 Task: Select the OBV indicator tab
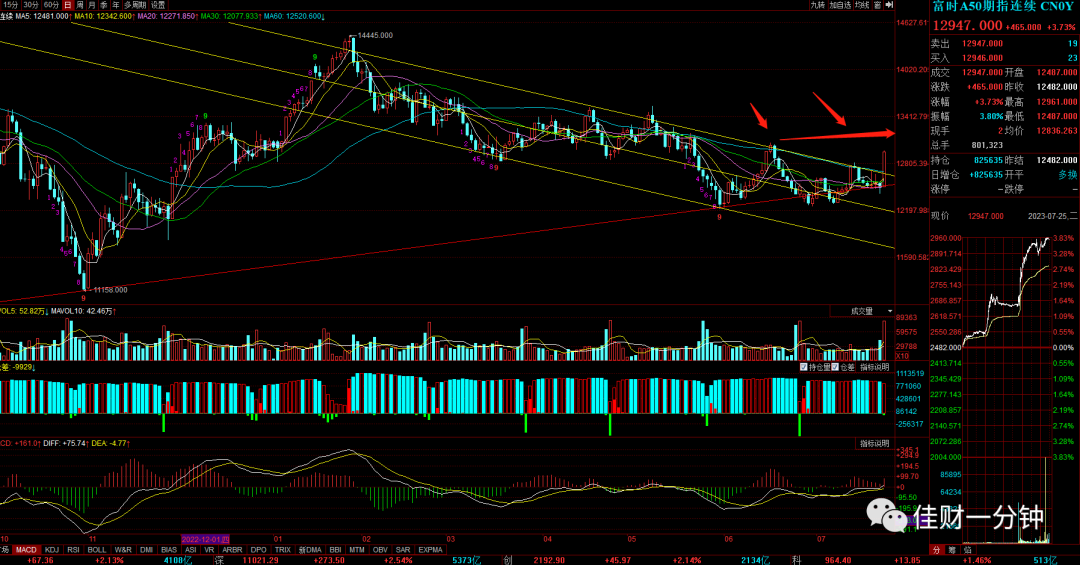tap(380, 550)
